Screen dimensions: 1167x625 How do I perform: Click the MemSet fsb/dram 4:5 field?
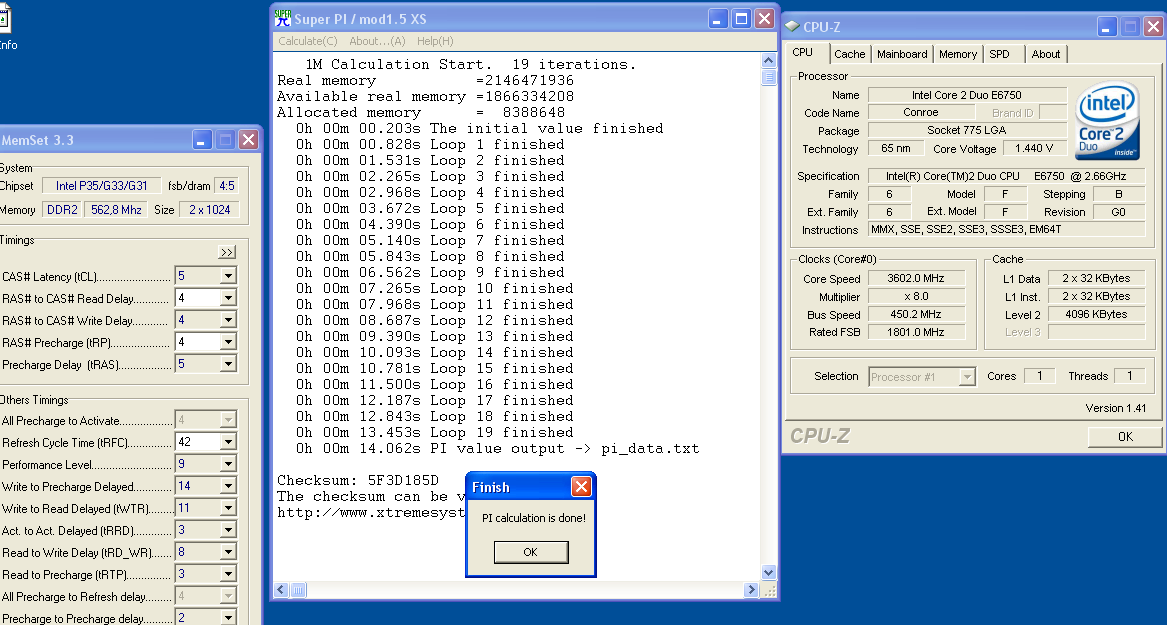coord(226,185)
